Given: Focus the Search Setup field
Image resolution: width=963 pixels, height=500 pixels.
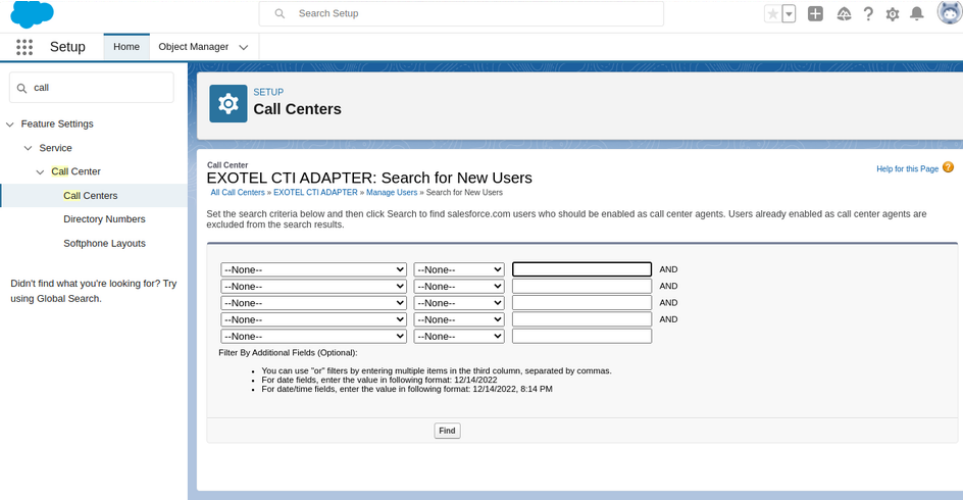Looking at the screenshot, I should click(x=461, y=14).
